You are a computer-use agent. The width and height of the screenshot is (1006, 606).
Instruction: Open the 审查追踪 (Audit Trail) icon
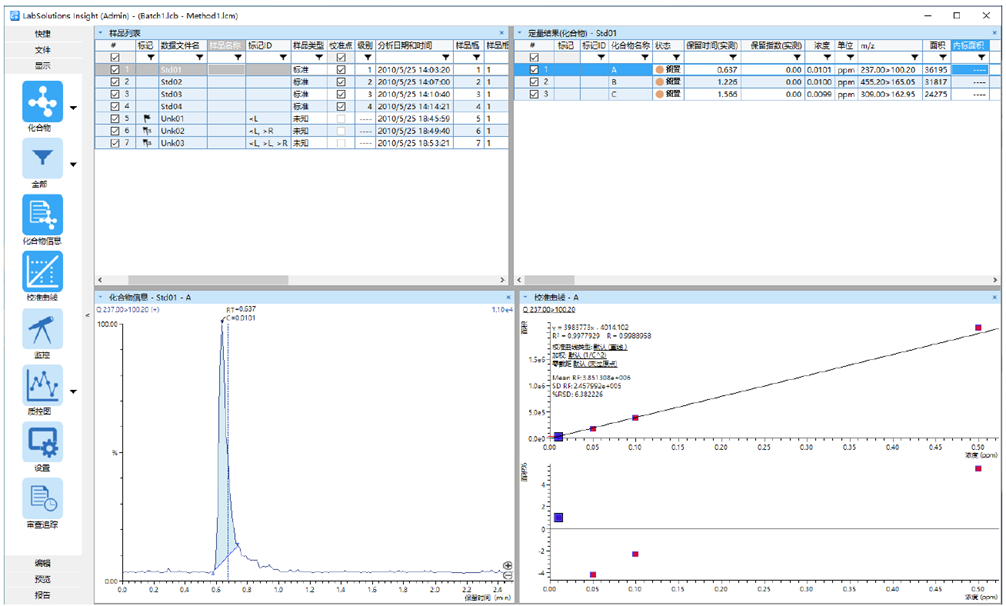pos(42,497)
